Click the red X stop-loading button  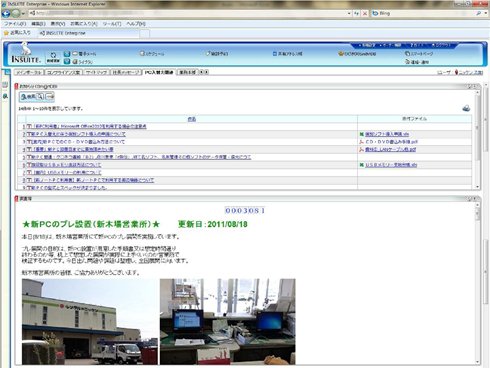point(364,13)
